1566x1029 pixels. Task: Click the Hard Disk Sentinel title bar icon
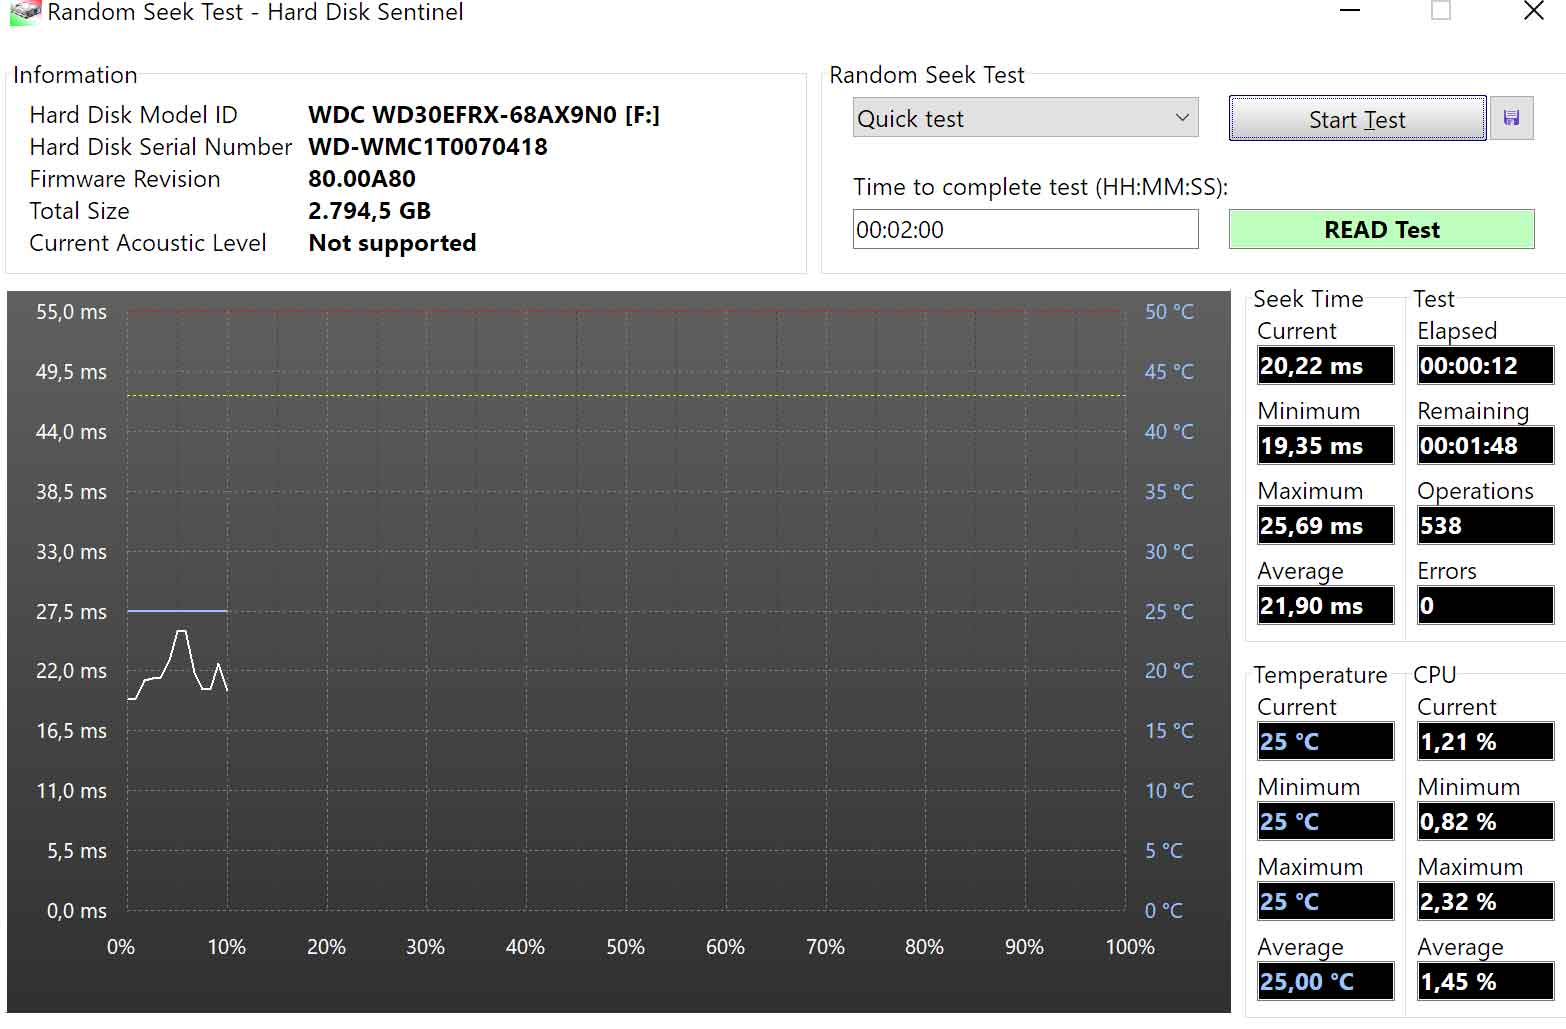point(24,13)
